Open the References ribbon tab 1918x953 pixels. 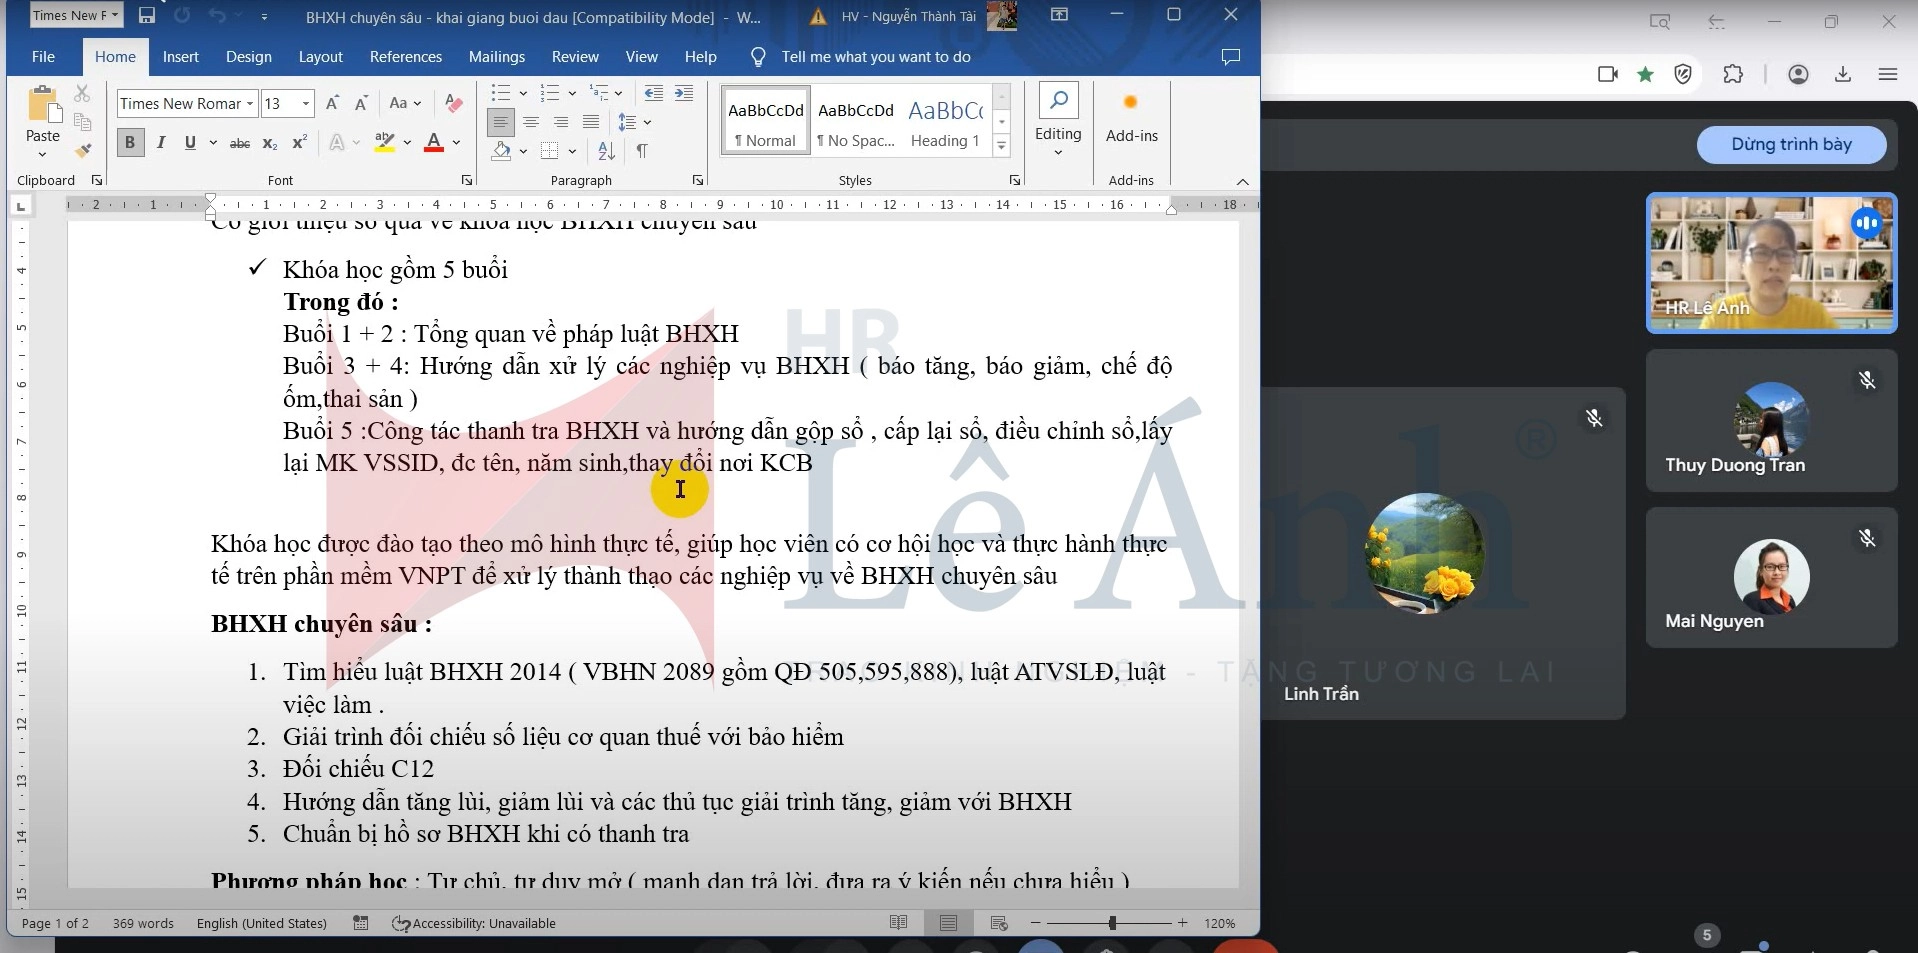[x=405, y=56]
